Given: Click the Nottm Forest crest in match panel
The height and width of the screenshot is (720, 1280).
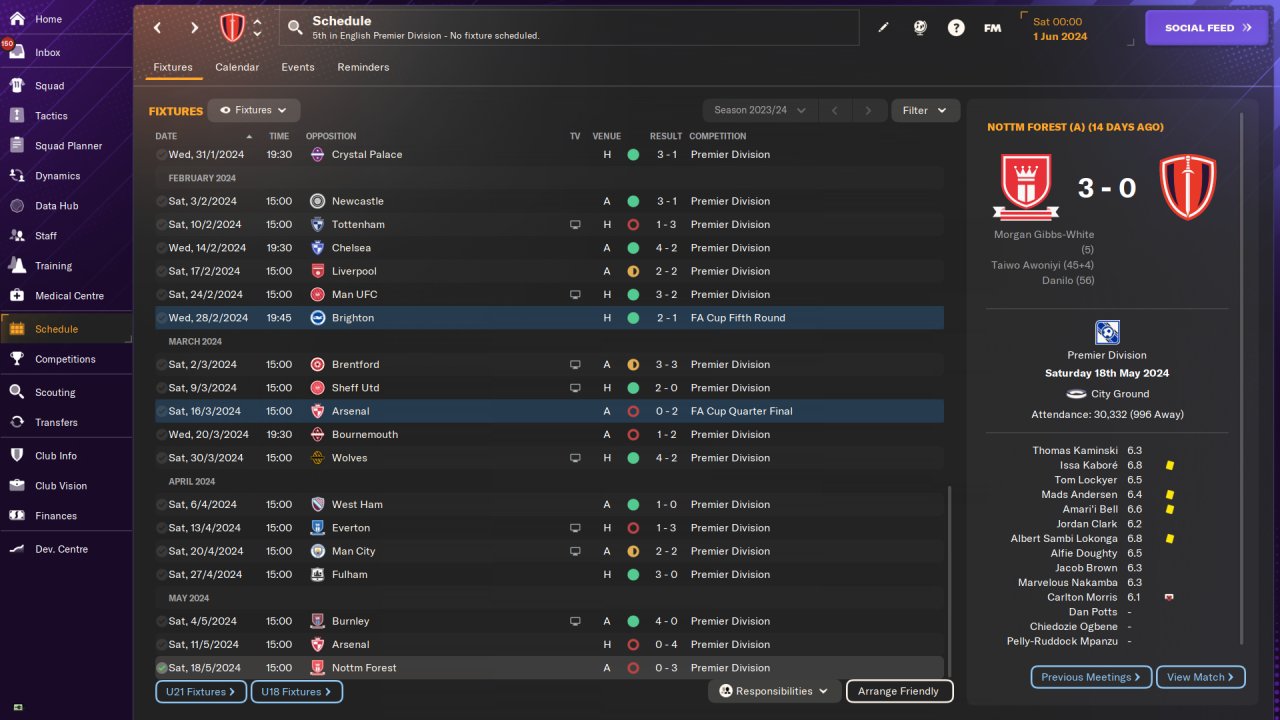Looking at the screenshot, I should (x=1026, y=187).
